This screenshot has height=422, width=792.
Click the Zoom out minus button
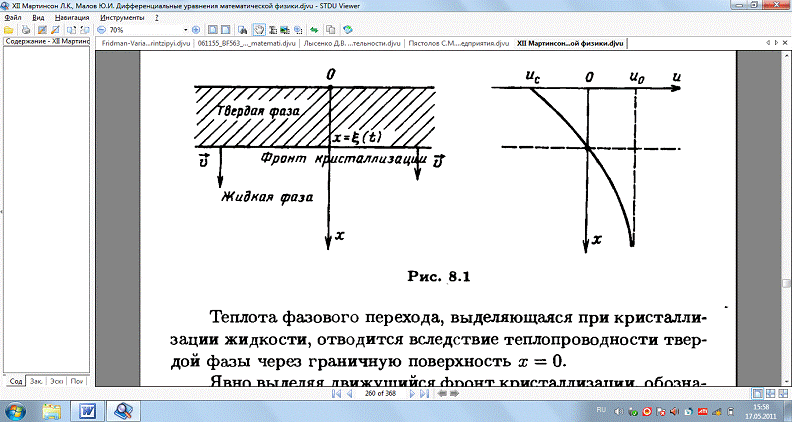pos(101,30)
